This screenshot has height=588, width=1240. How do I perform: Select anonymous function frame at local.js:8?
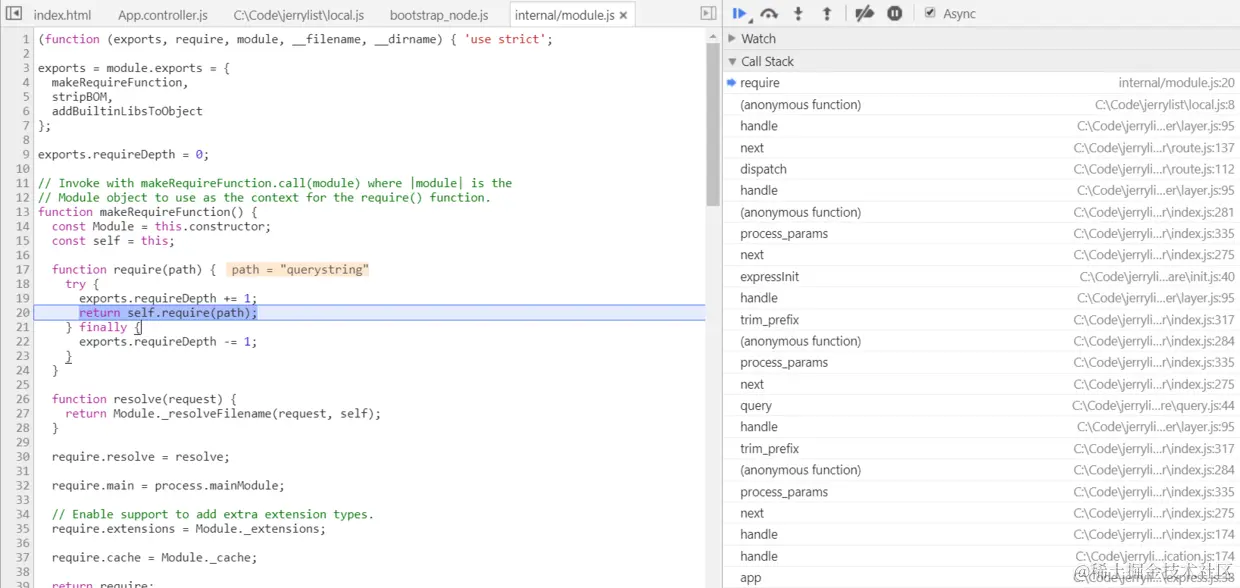981,105
